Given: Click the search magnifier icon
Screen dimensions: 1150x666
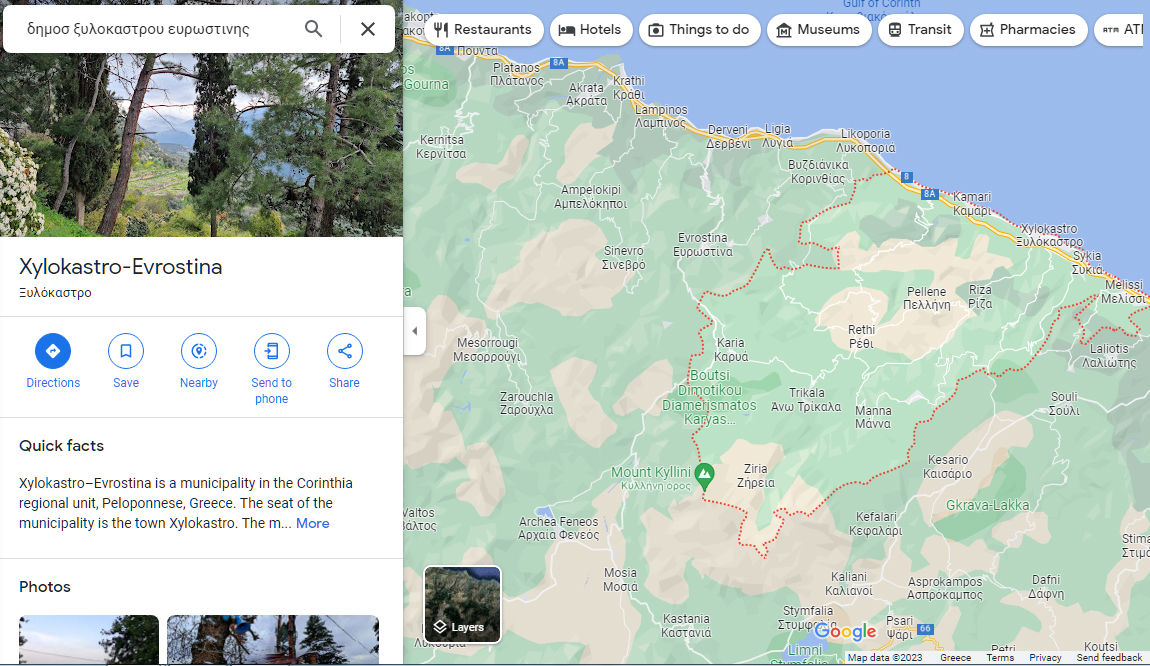Looking at the screenshot, I should 313,29.
